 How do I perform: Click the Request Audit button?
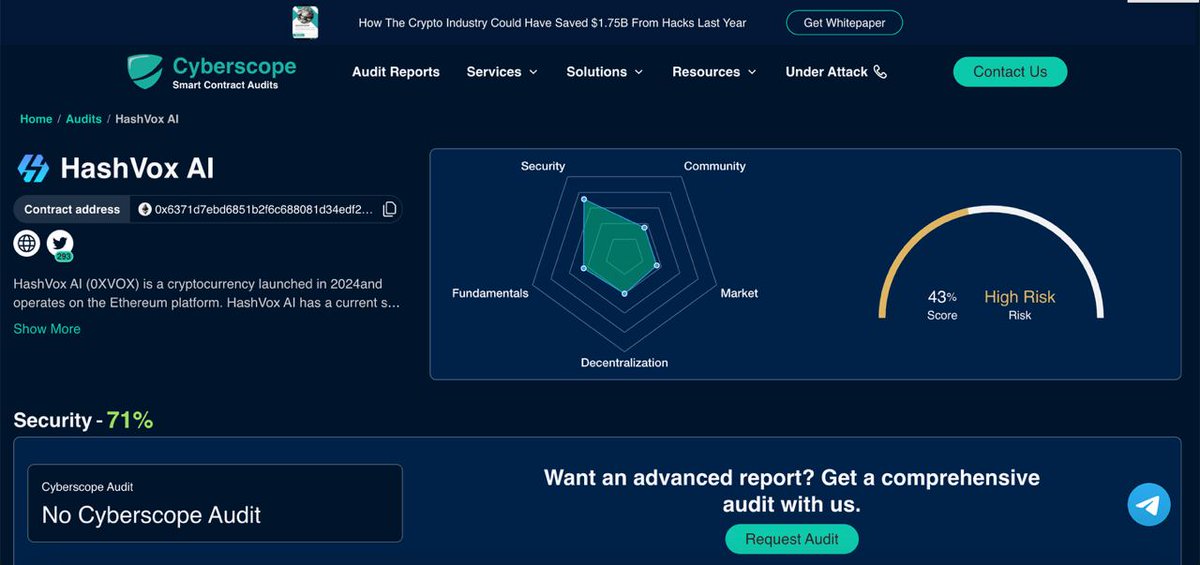(x=792, y=539)
